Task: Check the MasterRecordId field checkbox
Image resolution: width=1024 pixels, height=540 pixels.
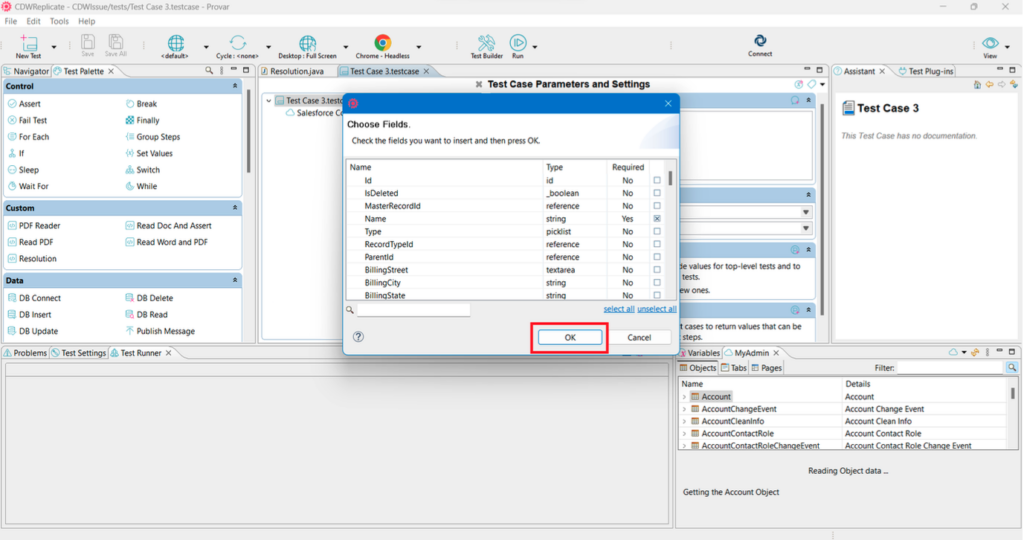Action: click(657, 206)
